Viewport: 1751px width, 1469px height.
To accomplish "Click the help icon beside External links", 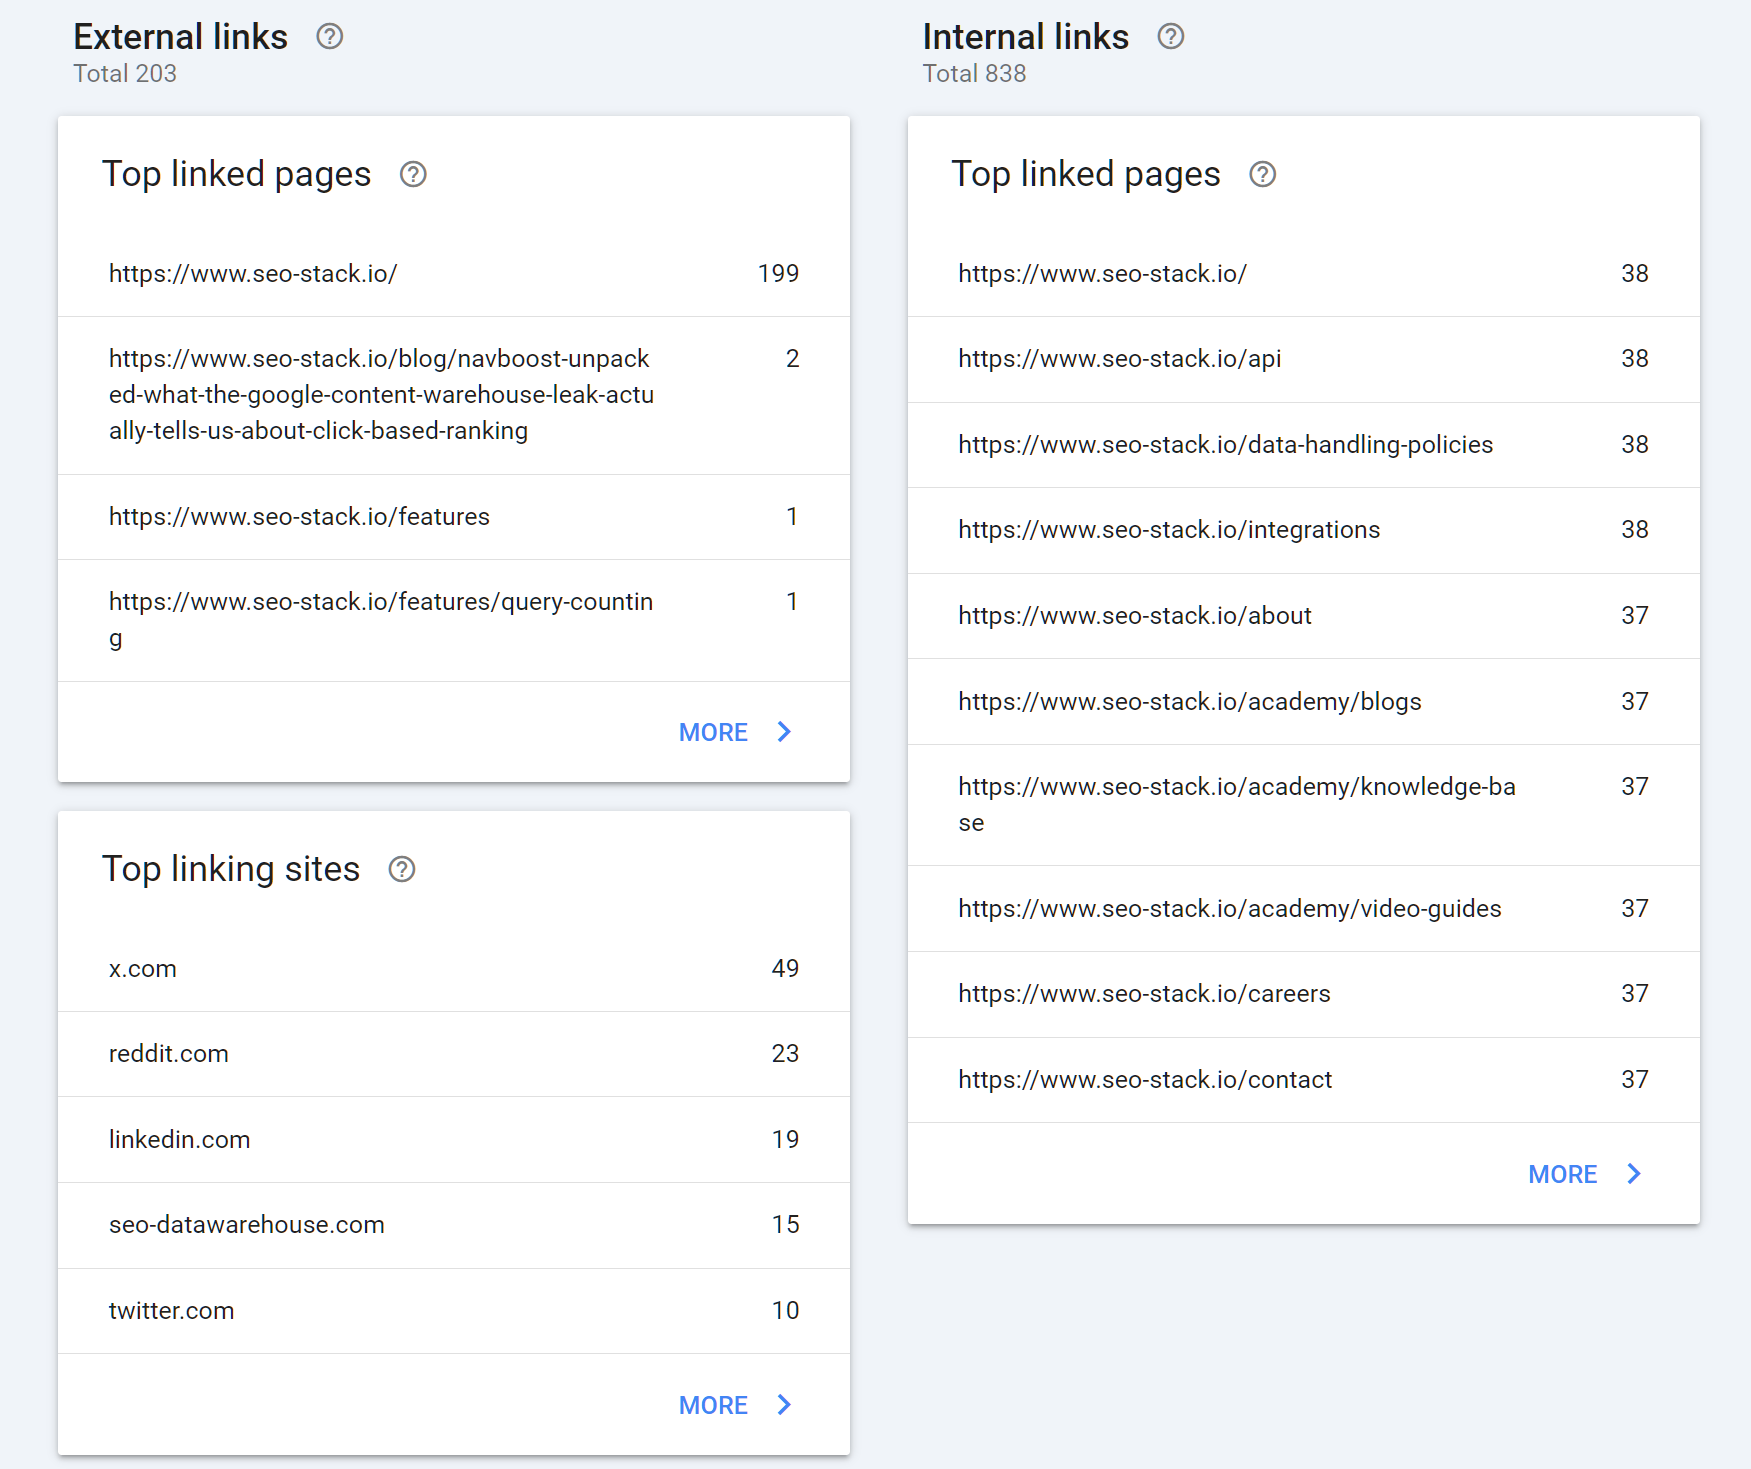I will pyautogui.click(x=329, y=37).
